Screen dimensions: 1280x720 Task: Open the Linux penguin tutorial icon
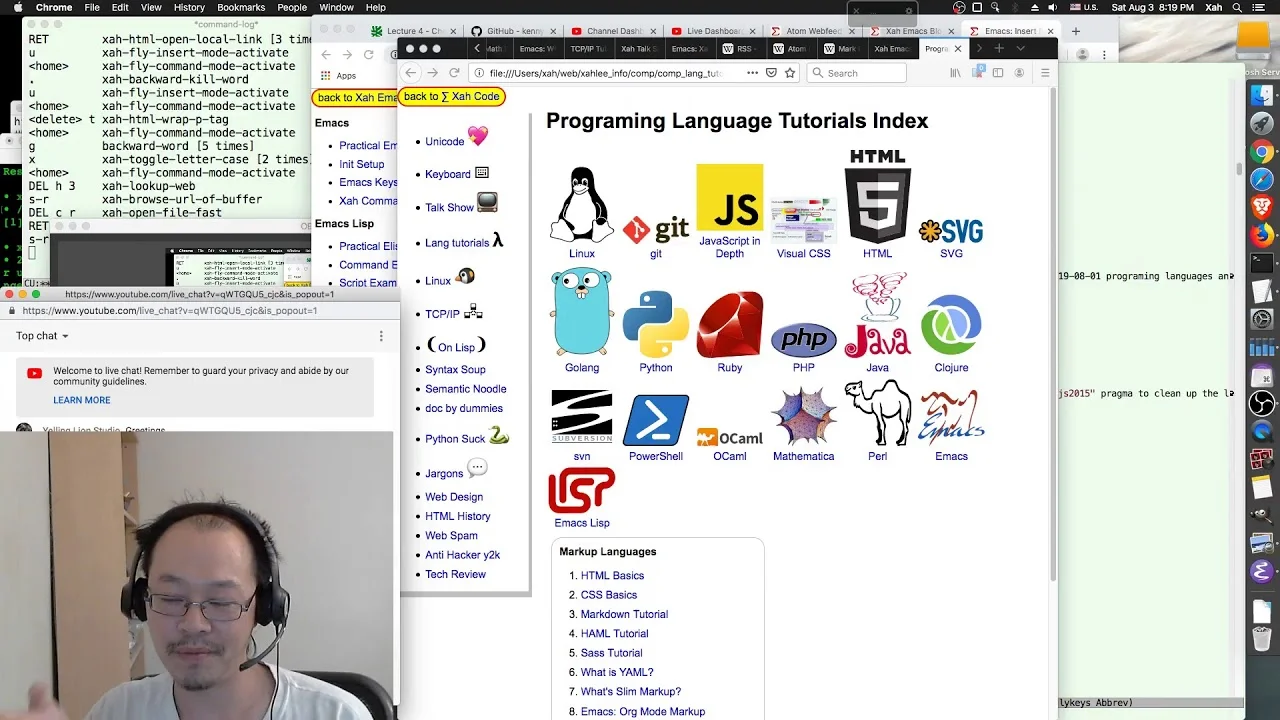(x=581, y=205)
